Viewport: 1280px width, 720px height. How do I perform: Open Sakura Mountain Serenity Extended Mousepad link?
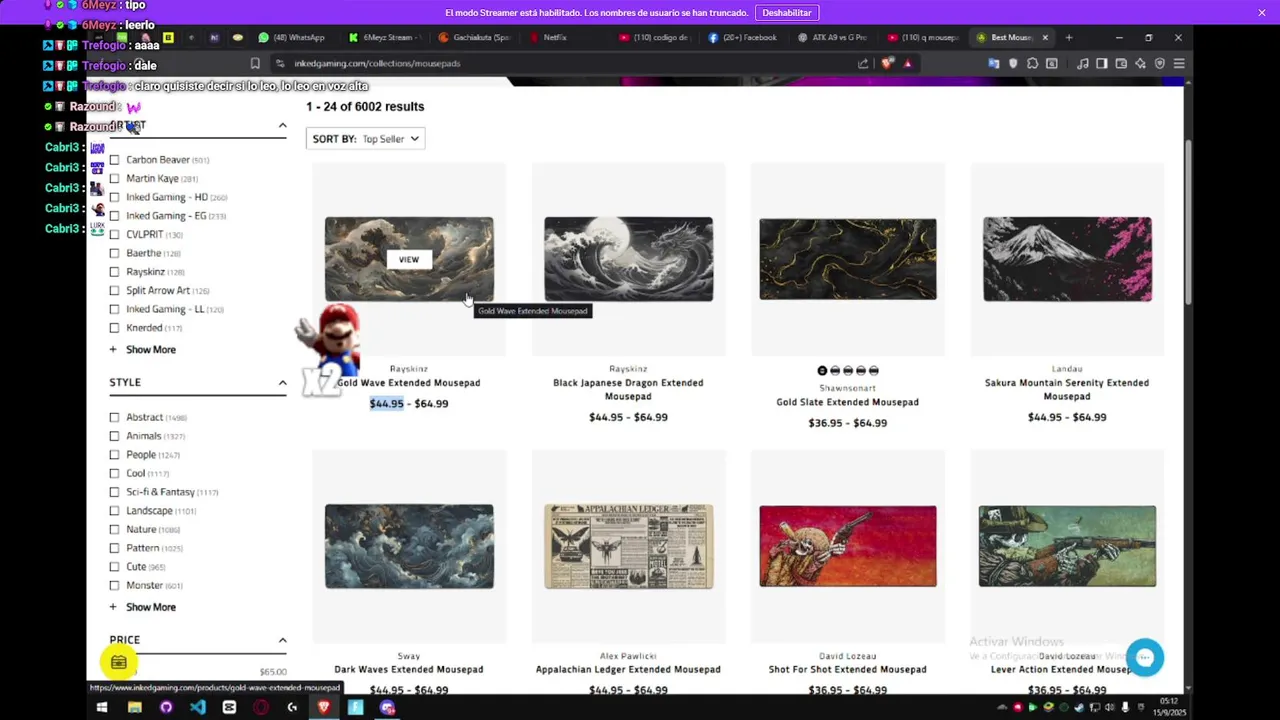click(1067, 389)
